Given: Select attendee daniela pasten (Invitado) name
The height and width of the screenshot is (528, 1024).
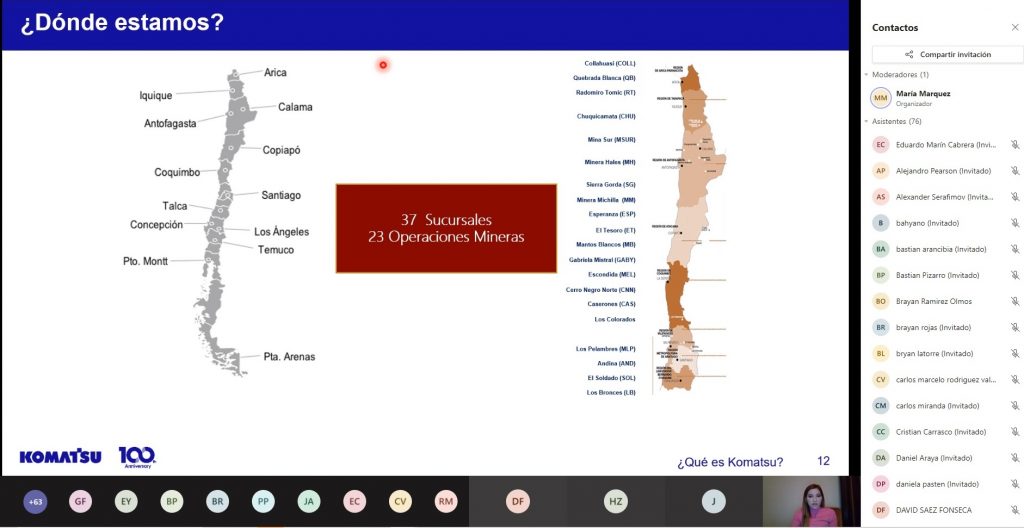Looking at the screenshot, I should click(937, 484).
